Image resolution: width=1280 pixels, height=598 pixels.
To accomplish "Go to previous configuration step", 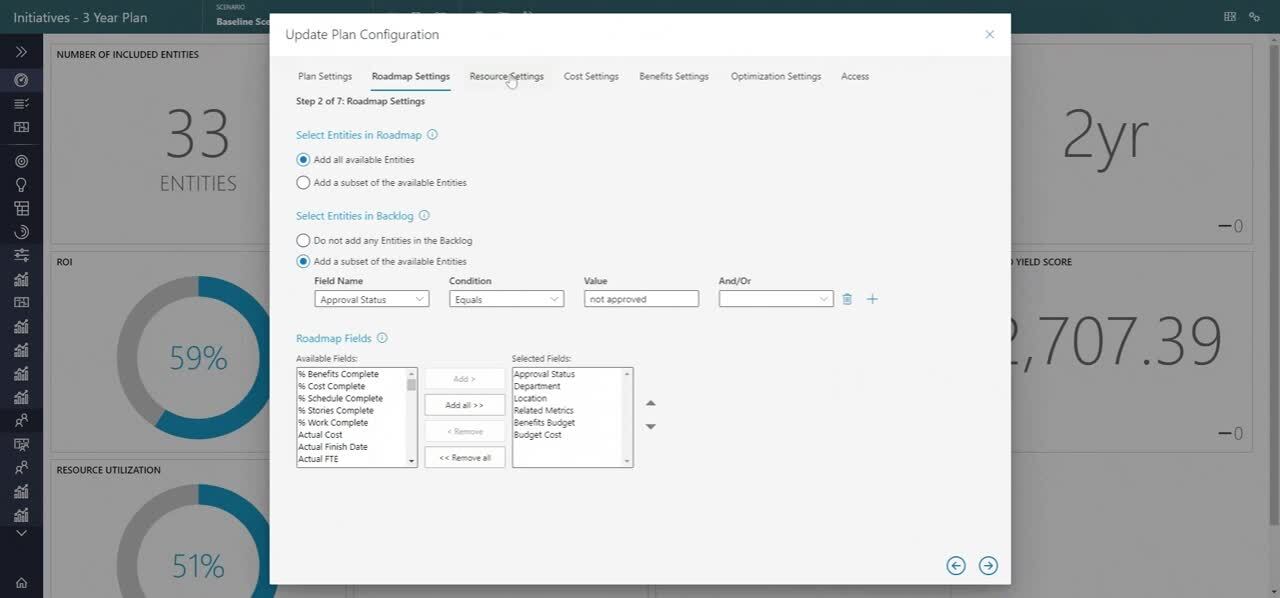I will point(956,566).
